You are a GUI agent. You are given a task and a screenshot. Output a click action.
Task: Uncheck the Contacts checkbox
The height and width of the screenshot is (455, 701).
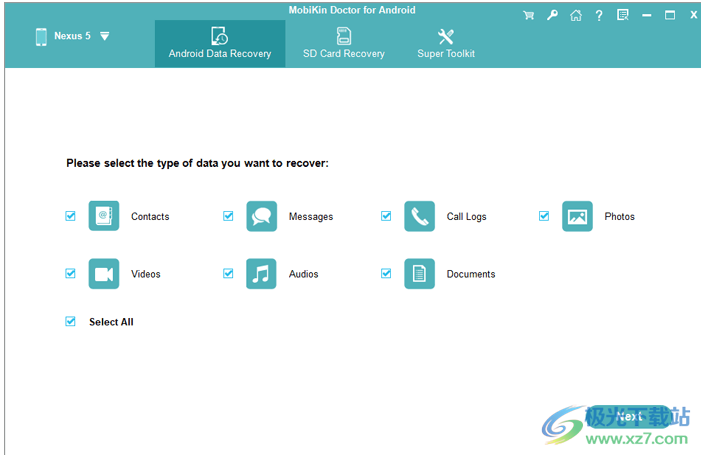(71, 216)
